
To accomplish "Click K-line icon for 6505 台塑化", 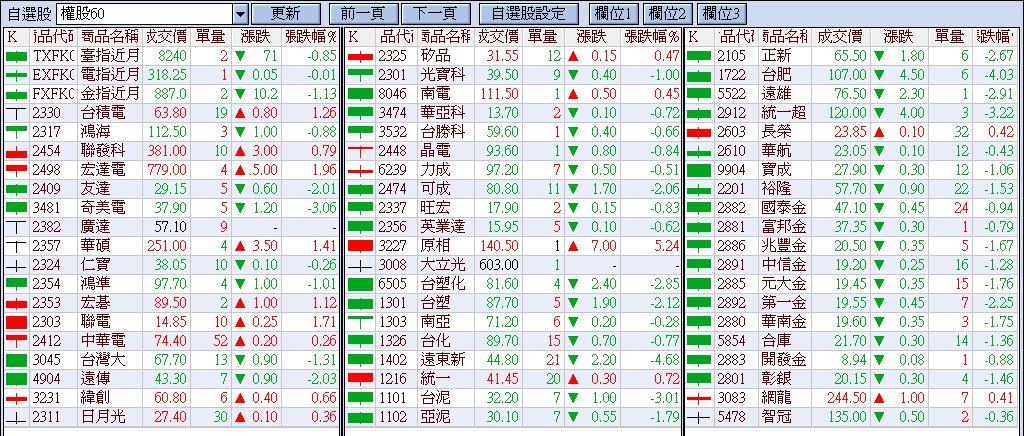I will pos(360,285).
